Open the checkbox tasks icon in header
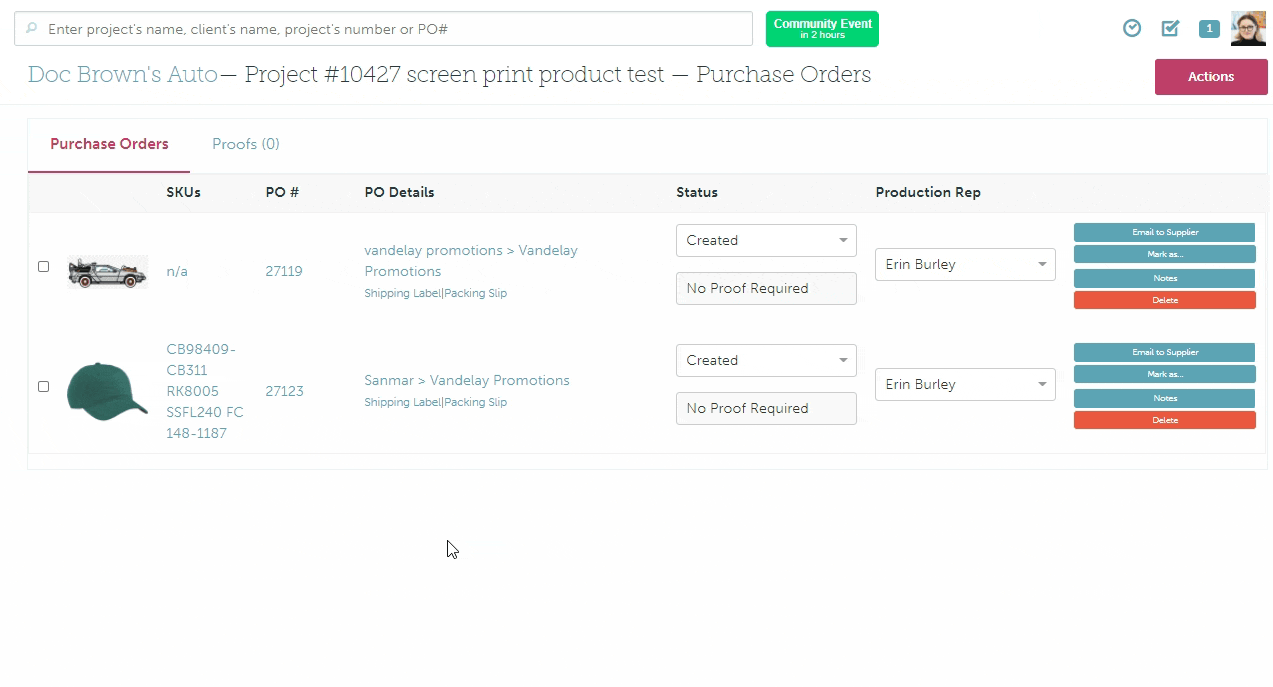 tap(1170, 28)
